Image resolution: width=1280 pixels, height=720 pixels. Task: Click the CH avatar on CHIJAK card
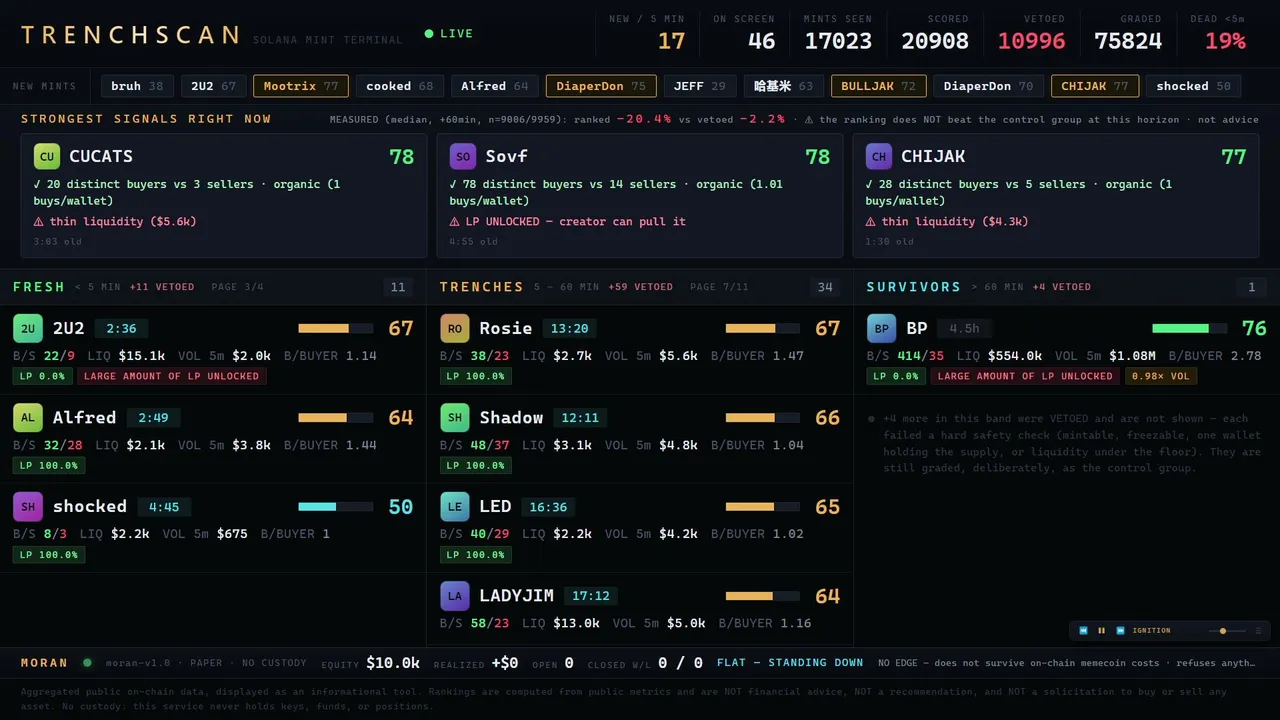(879, 156)
